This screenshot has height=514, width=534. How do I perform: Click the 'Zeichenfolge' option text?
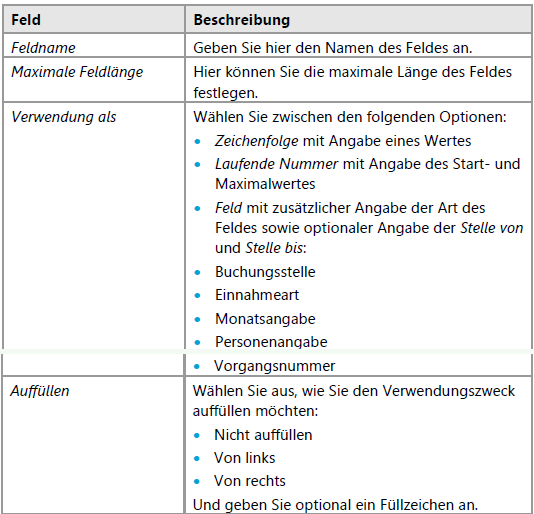tap(256, 141)
